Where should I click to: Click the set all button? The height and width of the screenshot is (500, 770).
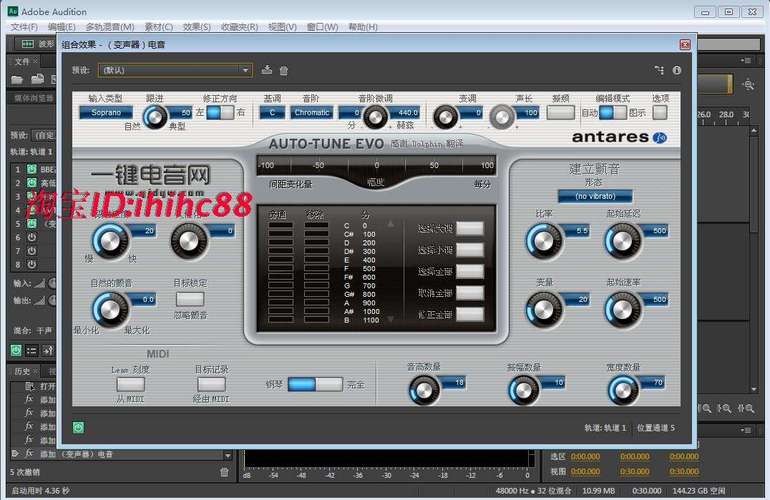[x=470, y=272]
